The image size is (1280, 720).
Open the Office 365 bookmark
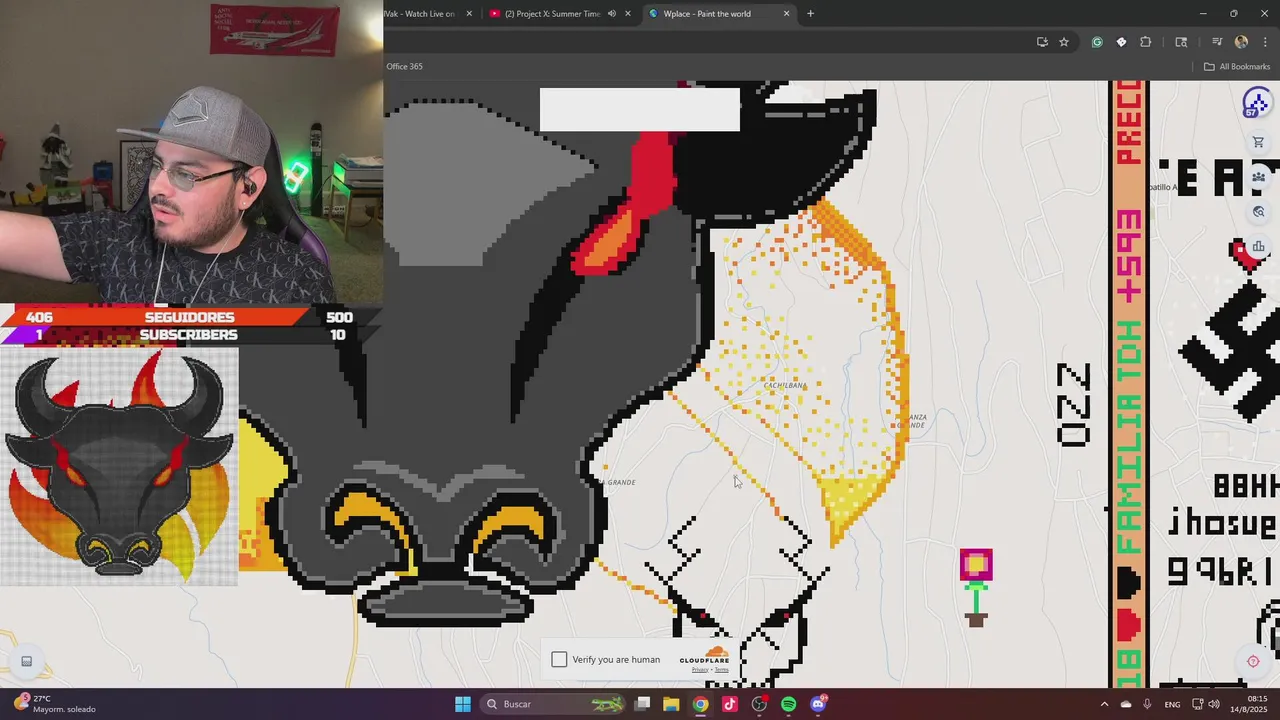pos(405,67)
